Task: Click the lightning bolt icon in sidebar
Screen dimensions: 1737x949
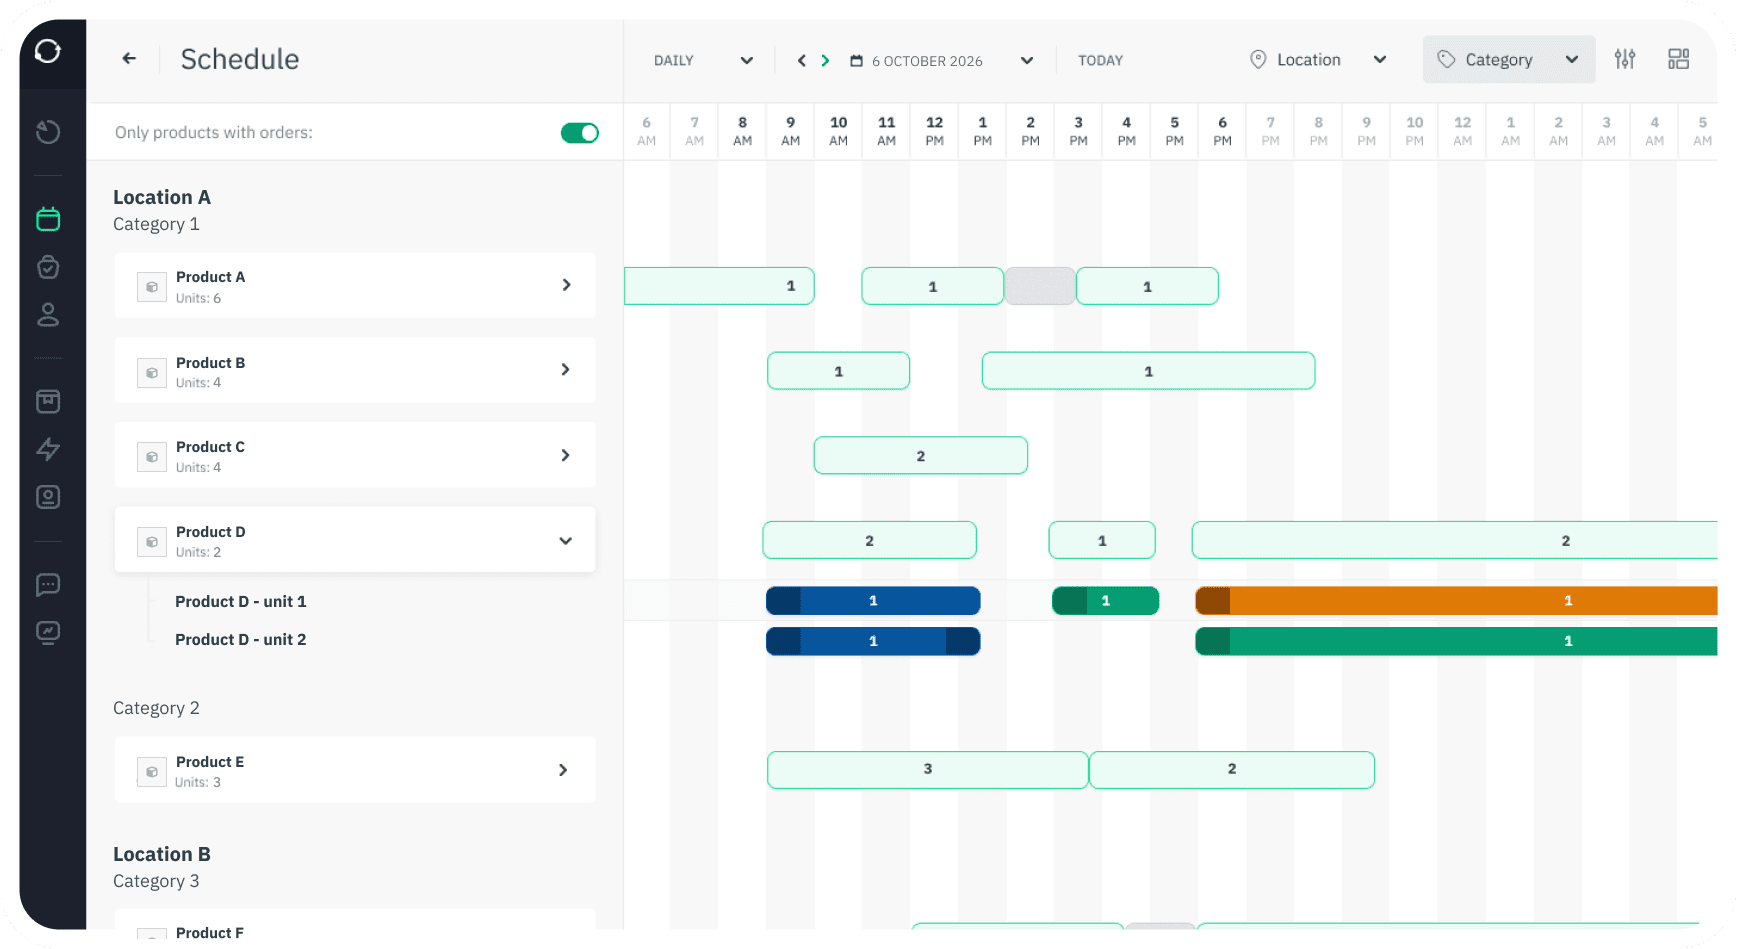Action: pyautogui.click(x=48, y=449)
